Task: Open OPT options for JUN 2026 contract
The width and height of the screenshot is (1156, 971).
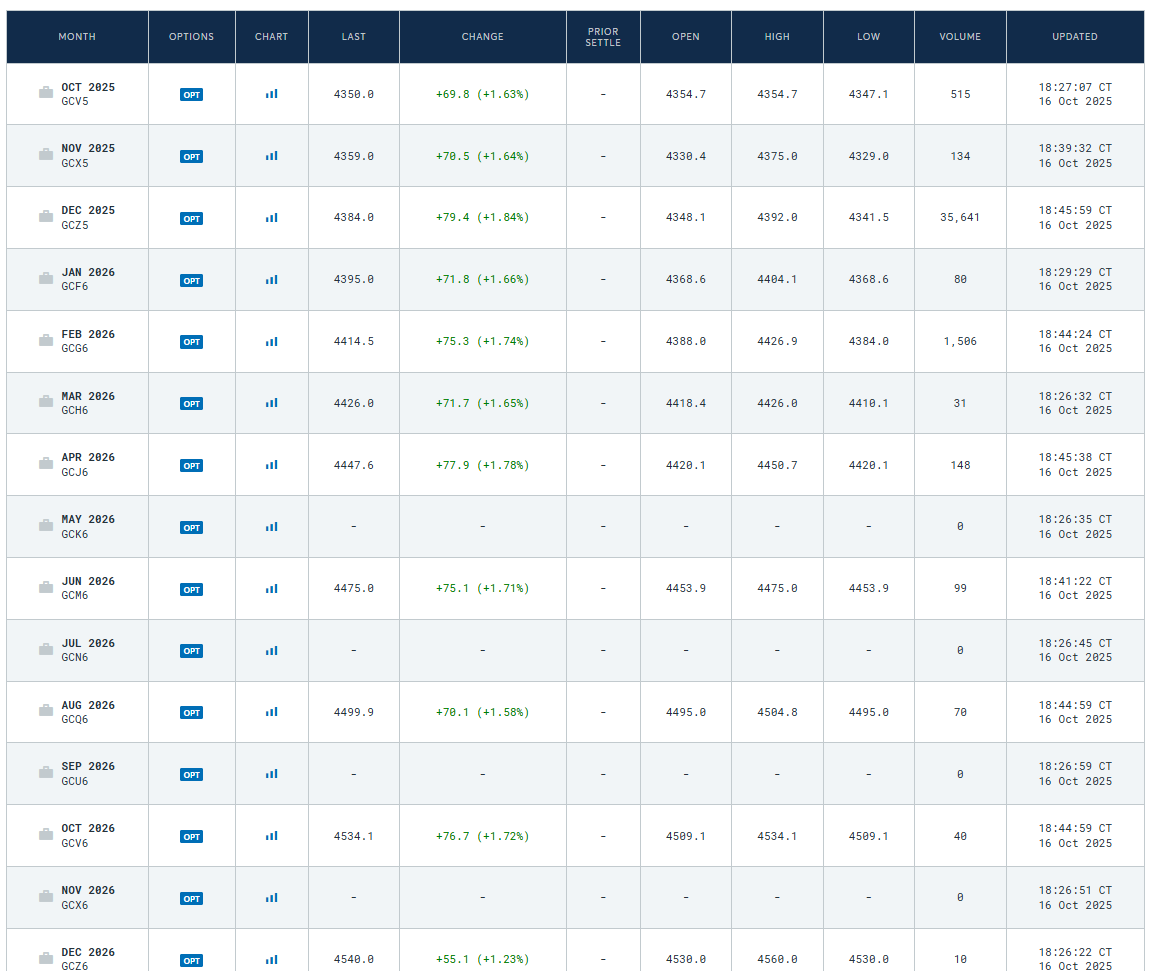Action: 192,590
